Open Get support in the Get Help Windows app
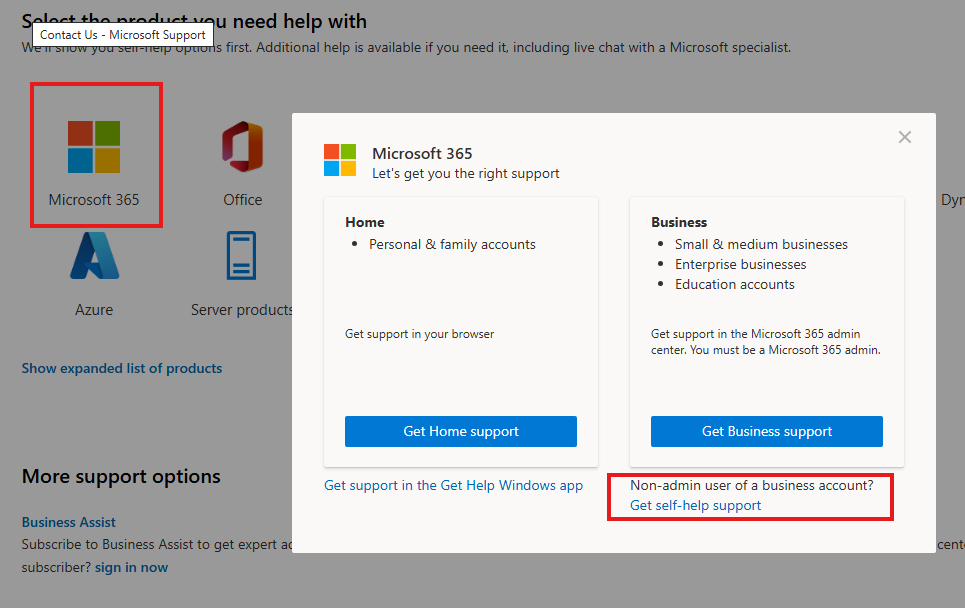 [x=454, y=486]
